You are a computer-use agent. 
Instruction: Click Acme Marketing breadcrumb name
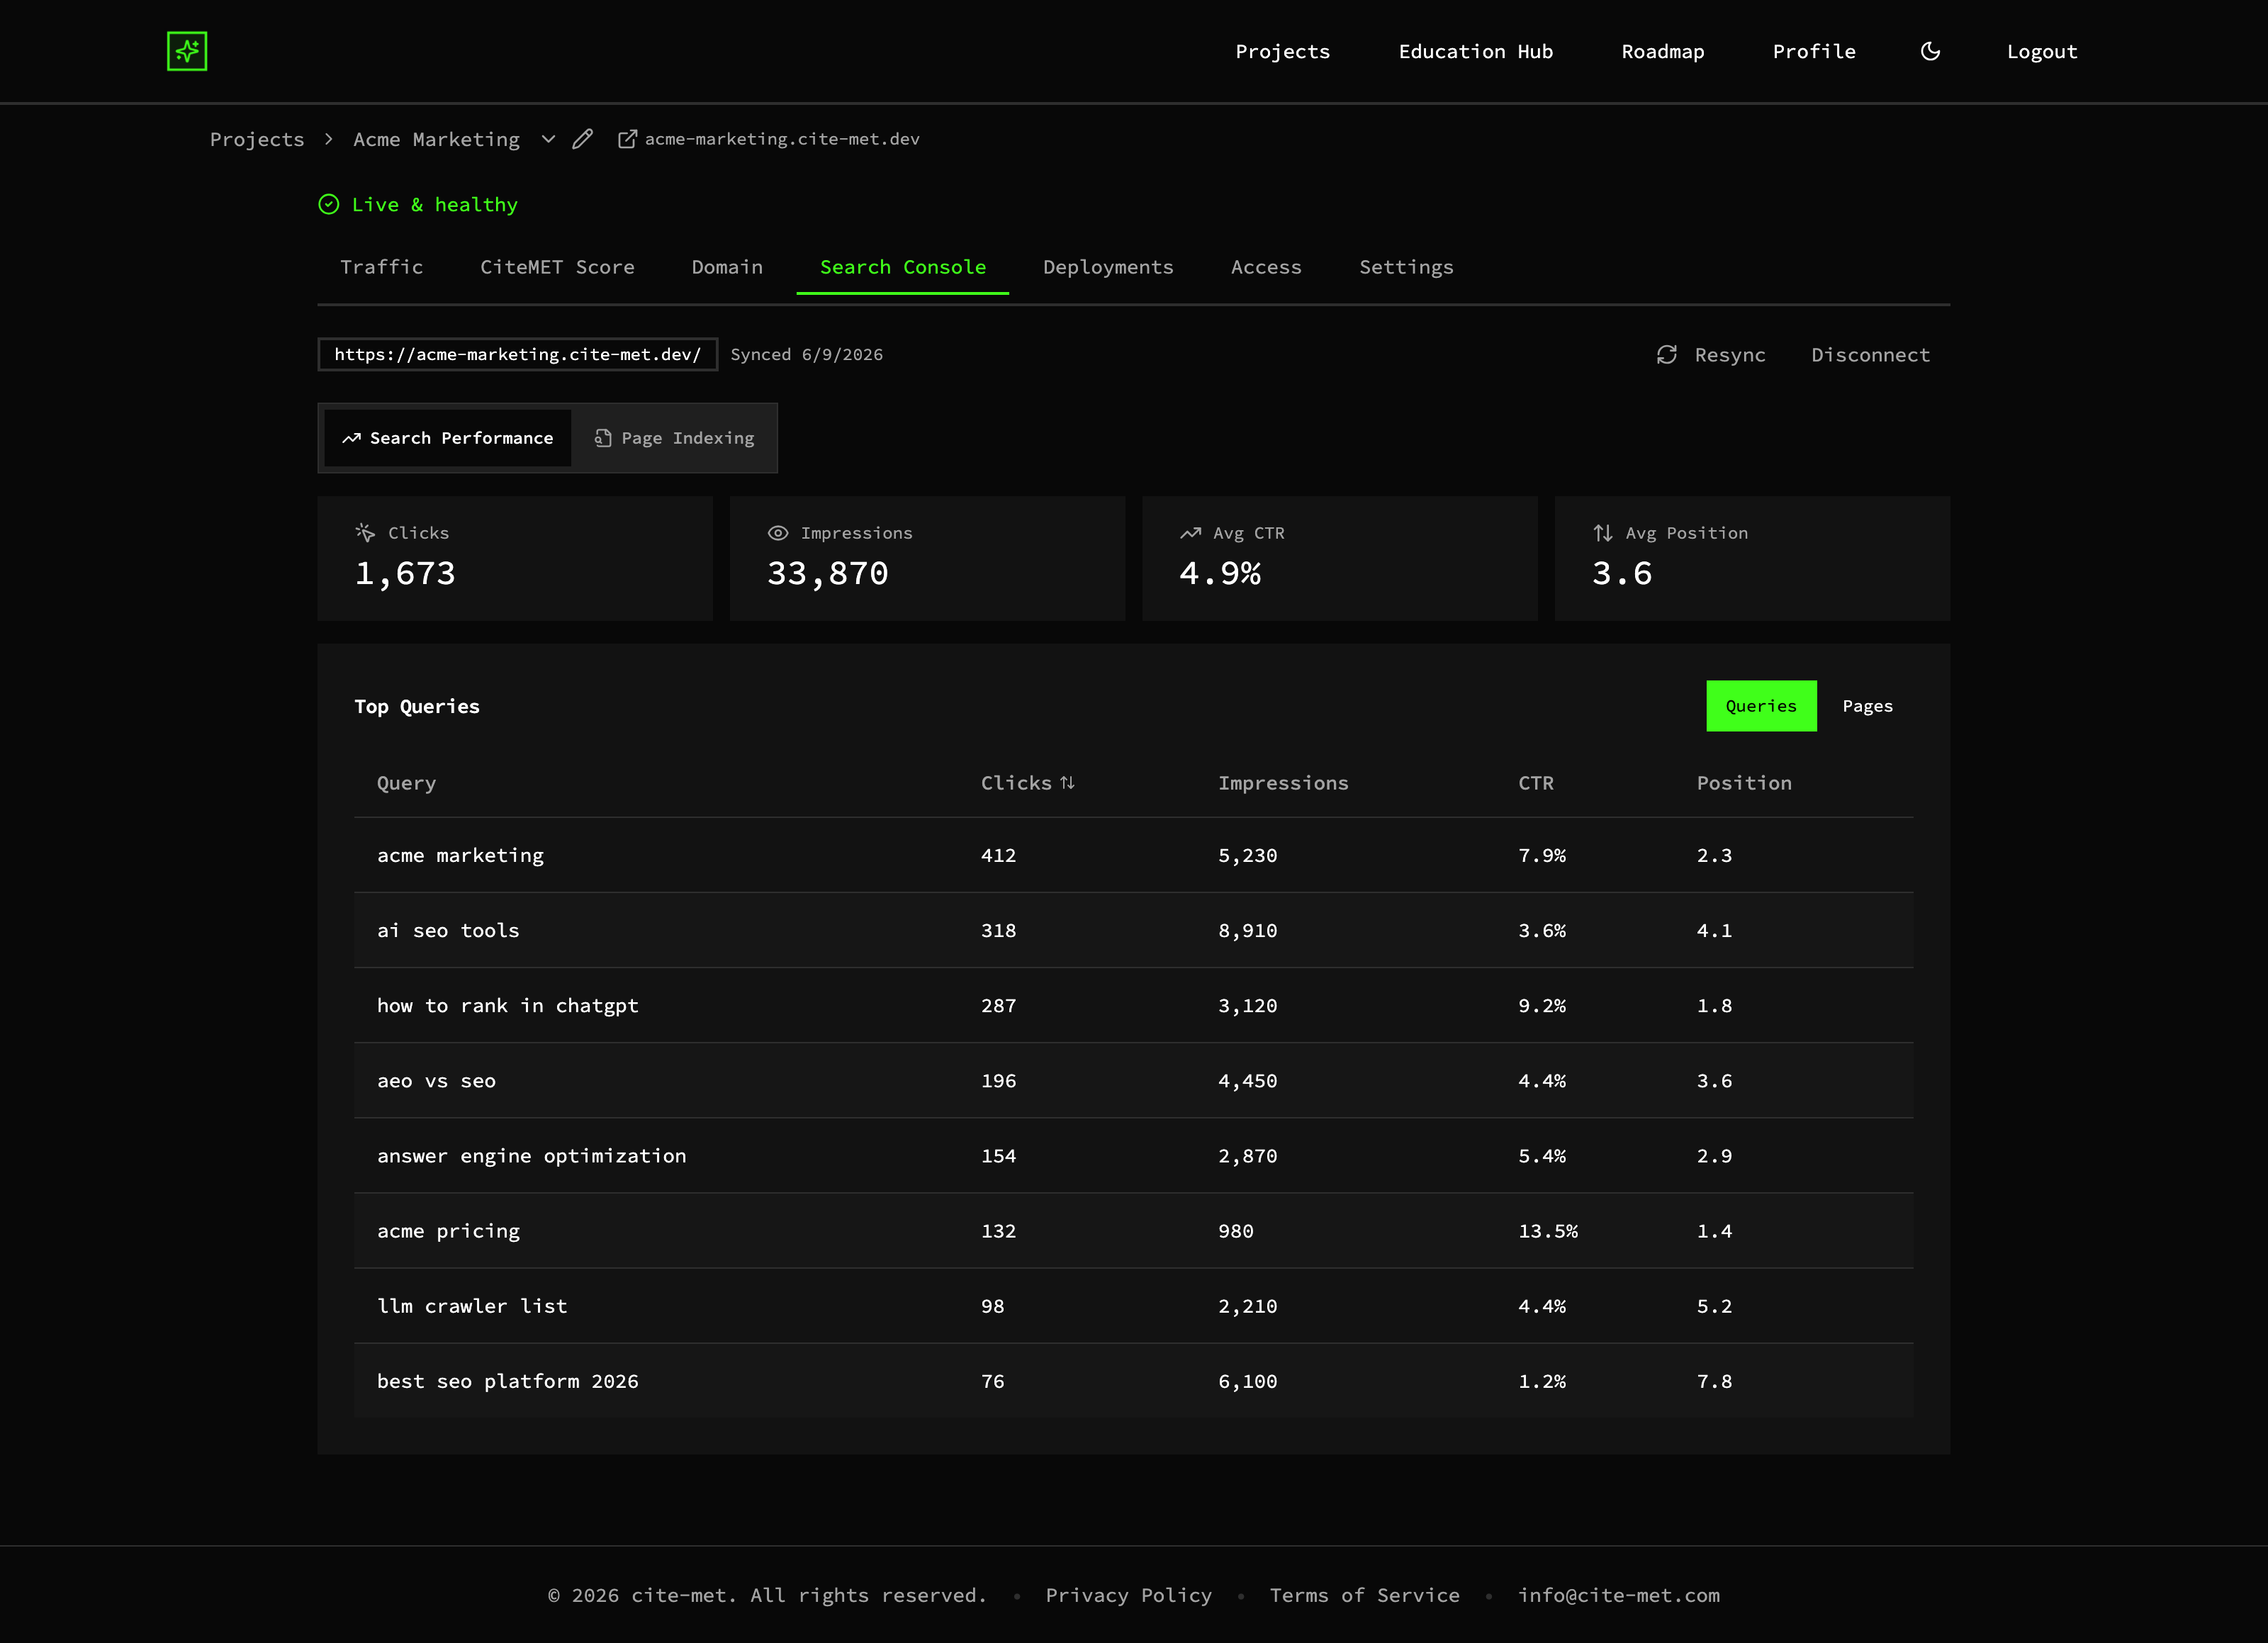(x=436, y=139)
